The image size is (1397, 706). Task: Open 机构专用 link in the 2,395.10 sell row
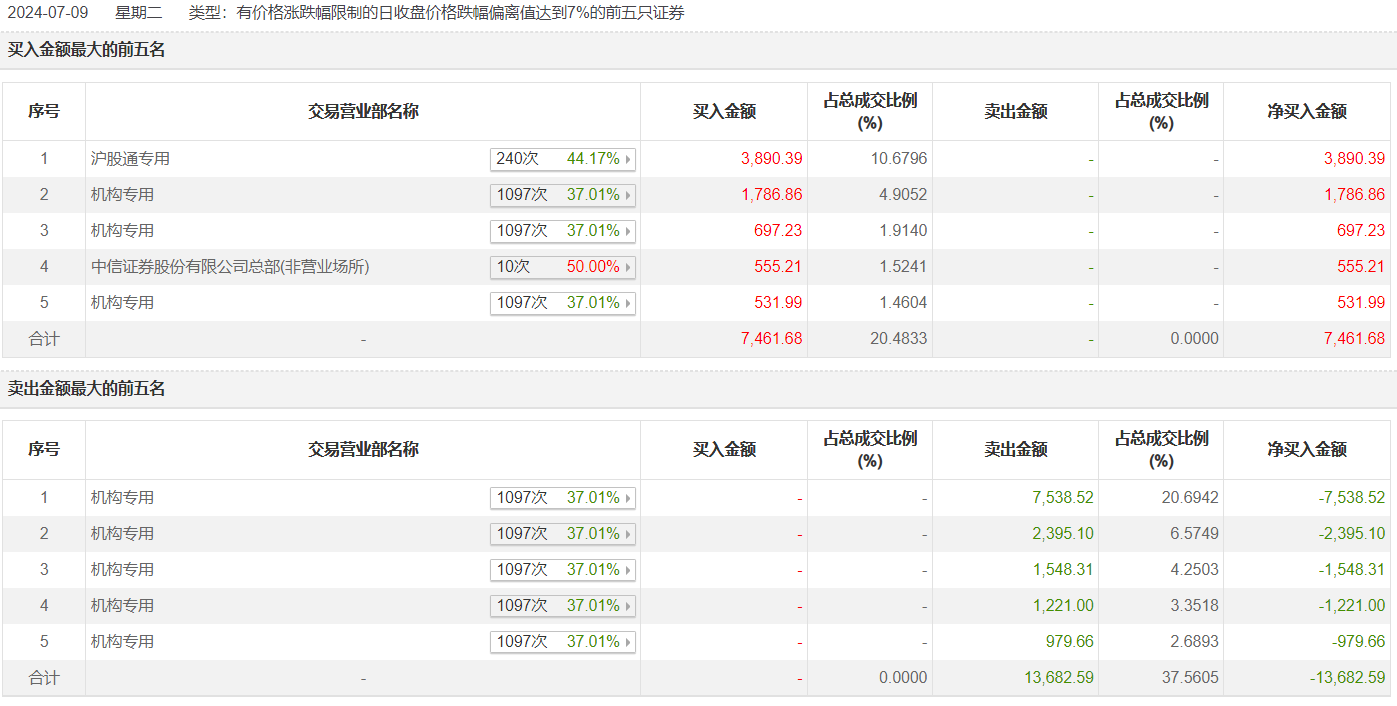tap(122, 534)
